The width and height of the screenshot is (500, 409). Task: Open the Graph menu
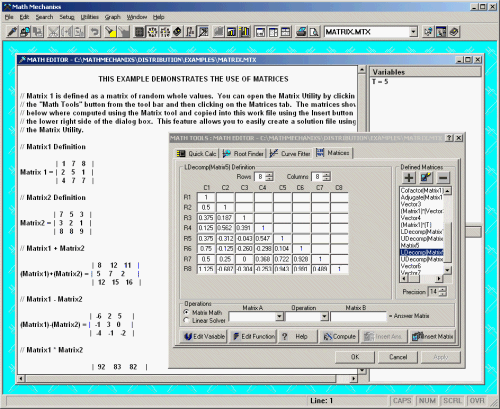(x=112, y=17)
